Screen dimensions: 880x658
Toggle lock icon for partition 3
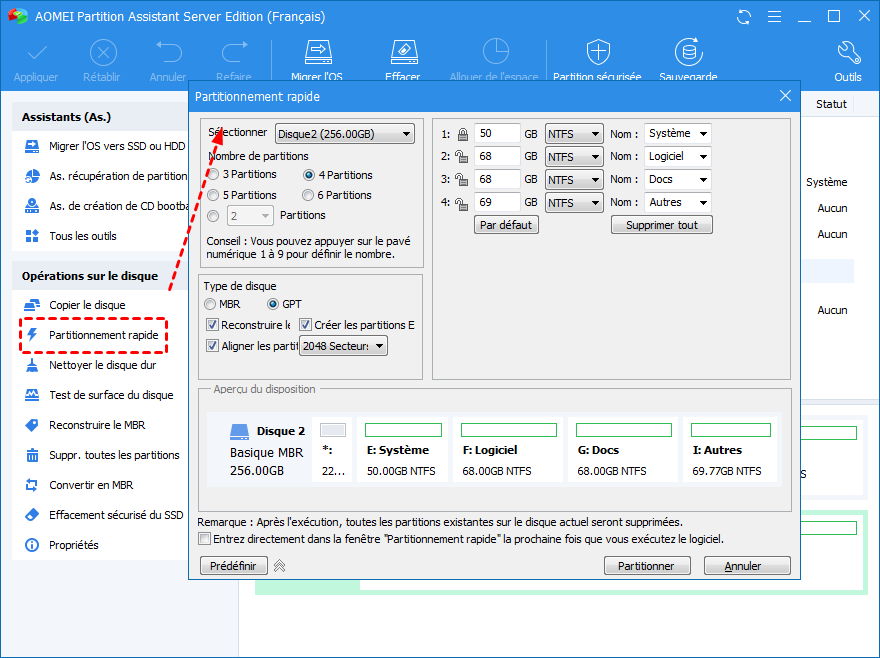[461, 180]
